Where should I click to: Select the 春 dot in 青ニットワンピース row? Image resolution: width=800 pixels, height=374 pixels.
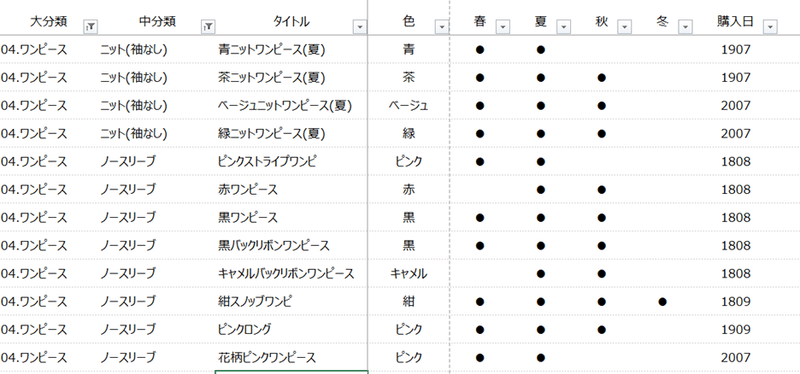point(480,50)
